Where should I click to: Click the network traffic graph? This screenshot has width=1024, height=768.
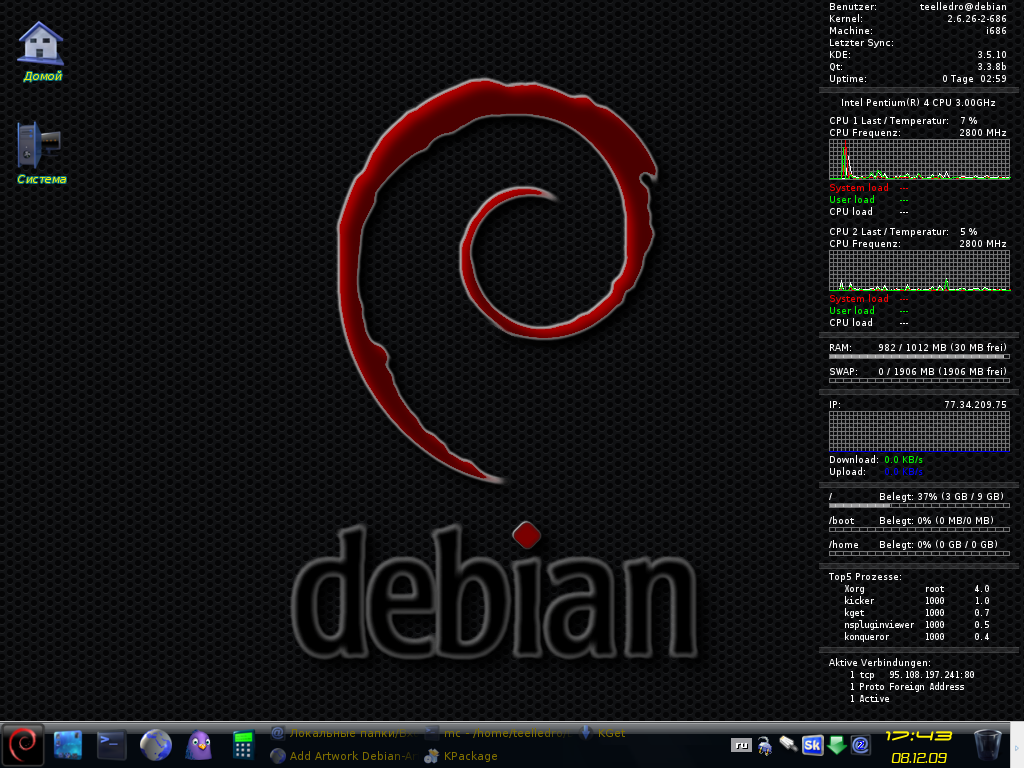pyautogui.click(x=920, y=431)
